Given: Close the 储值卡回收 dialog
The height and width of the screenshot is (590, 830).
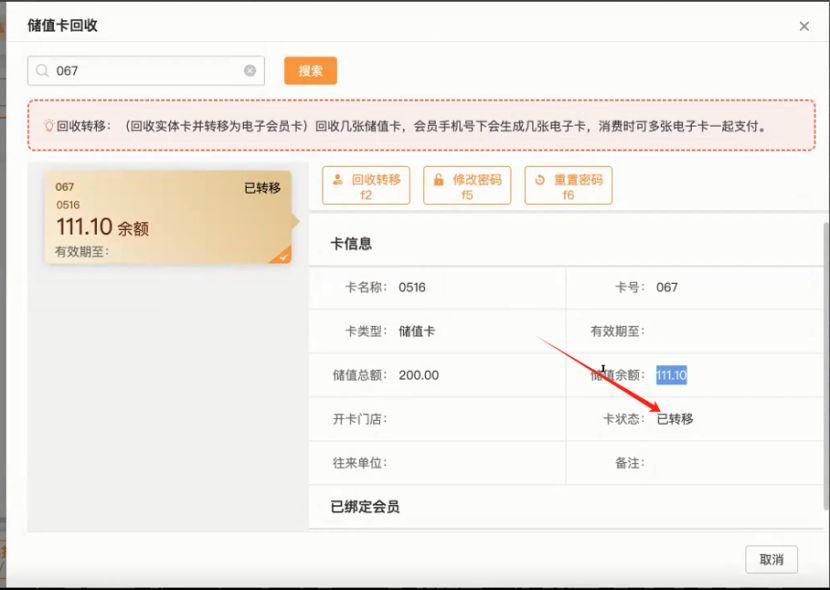Looking at the screenshot, I should pos(804,26).
